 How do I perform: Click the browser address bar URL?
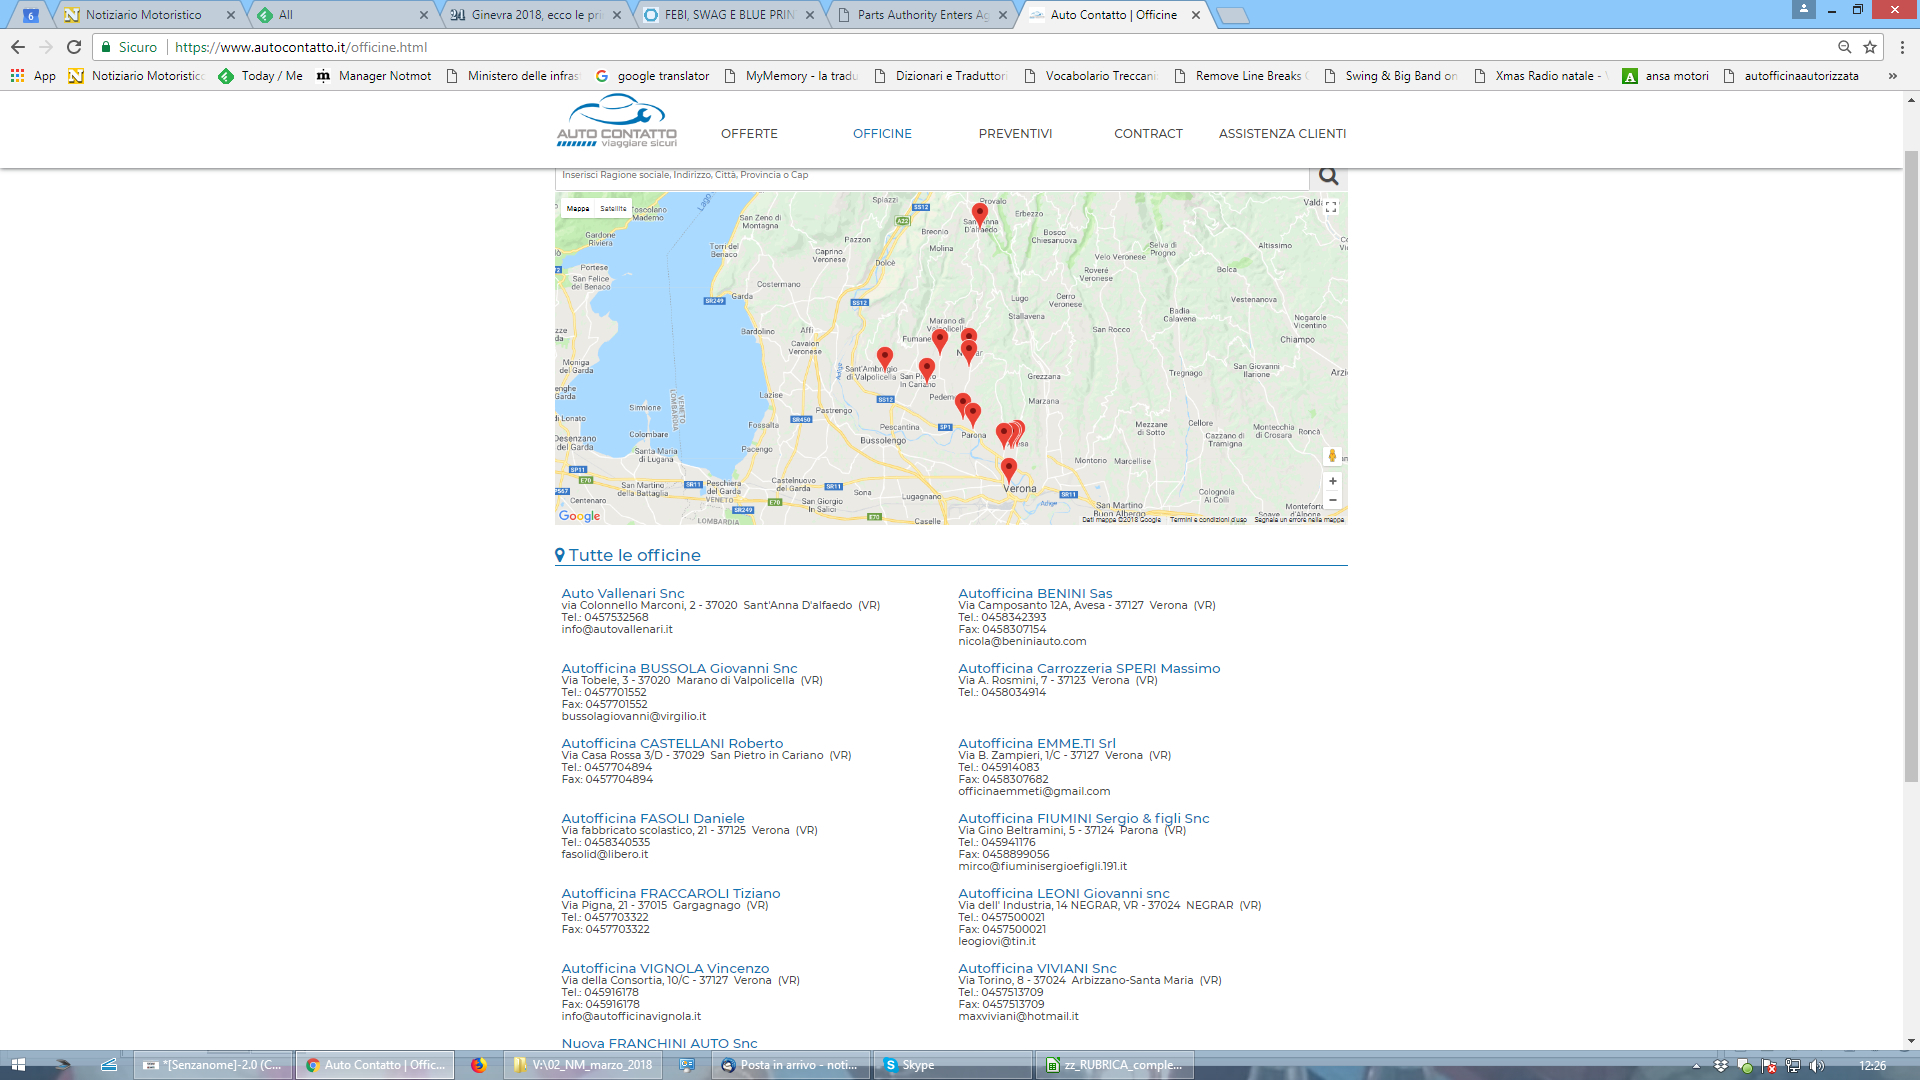click(301, 47)
